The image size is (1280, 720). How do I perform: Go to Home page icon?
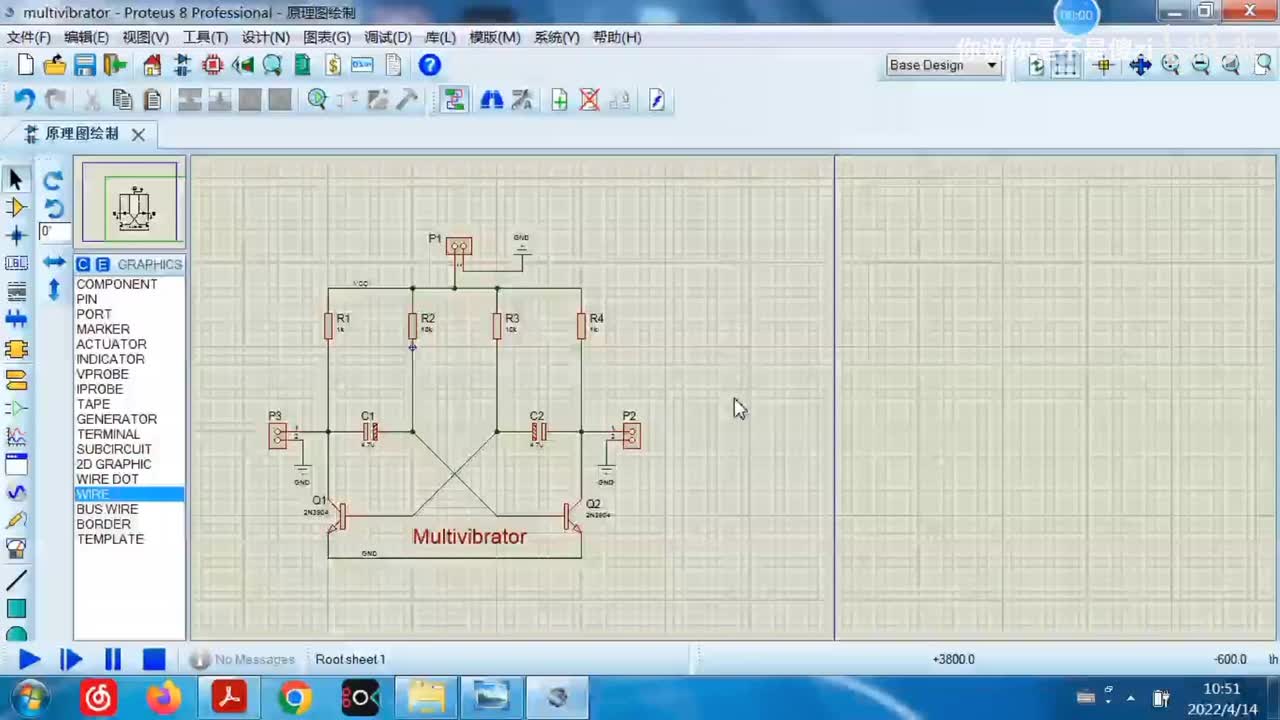coord(152,65)
